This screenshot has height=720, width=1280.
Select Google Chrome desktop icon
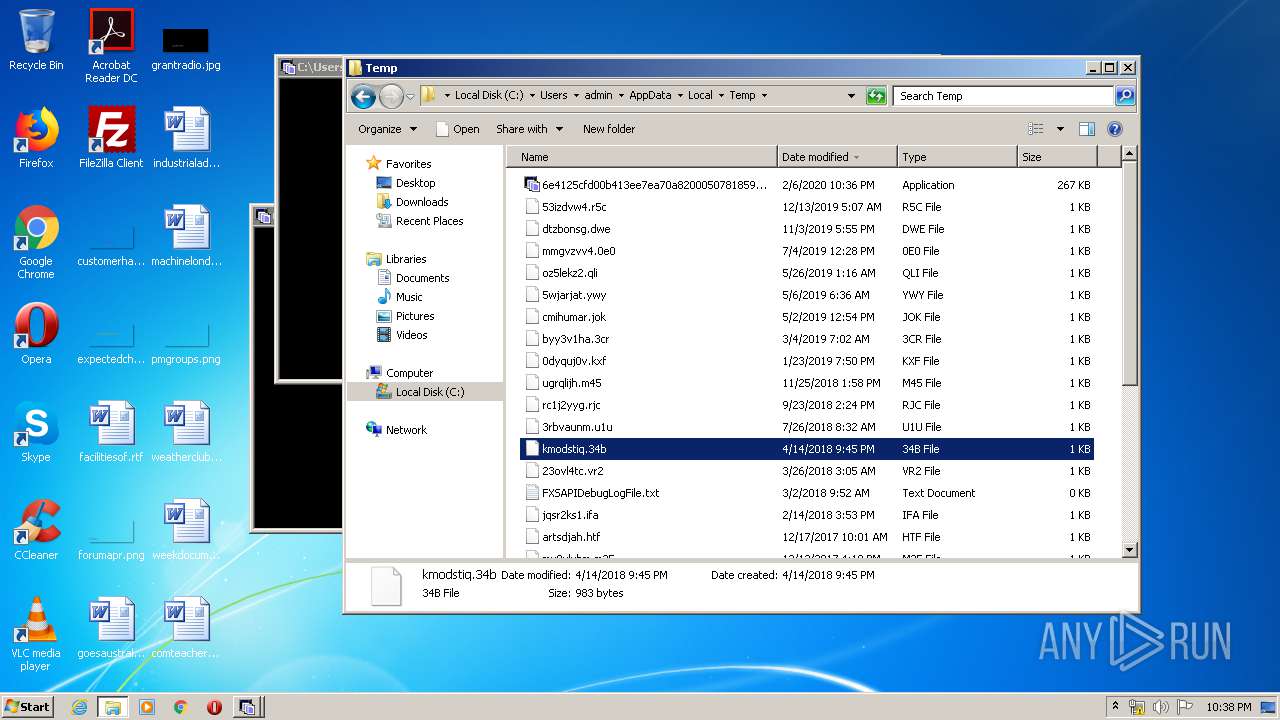coord(36,242)
